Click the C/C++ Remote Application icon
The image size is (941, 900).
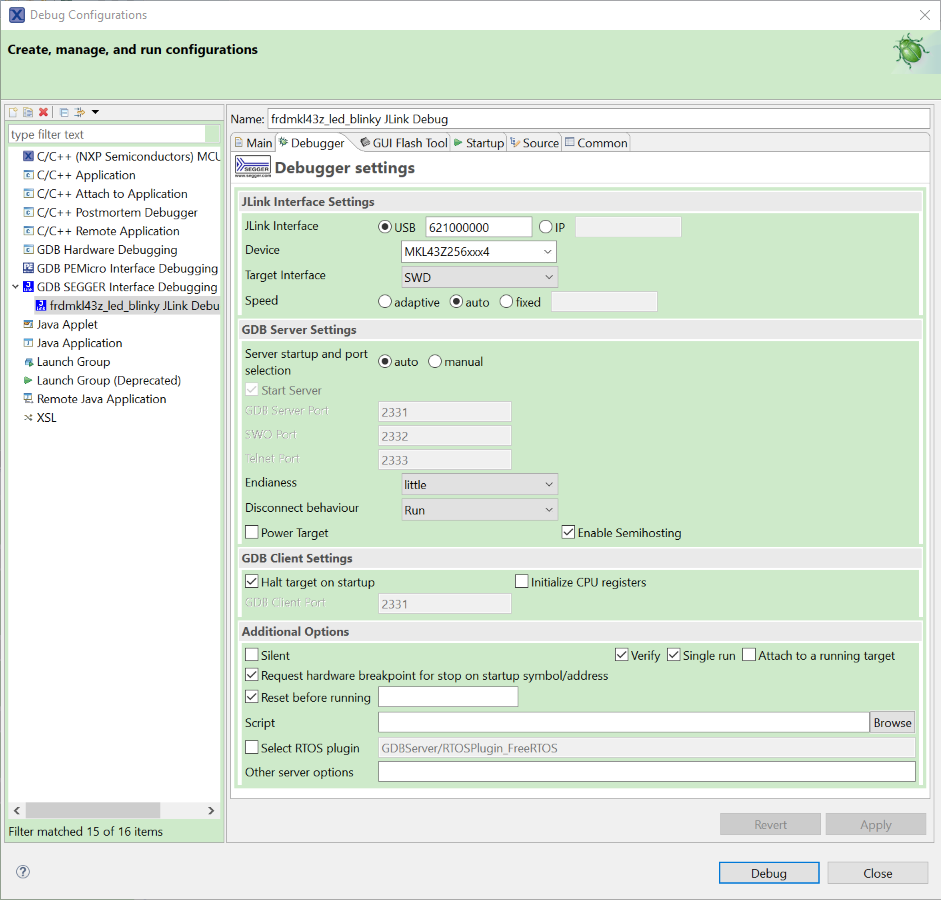pyautogui.click(x=28, y=231)
